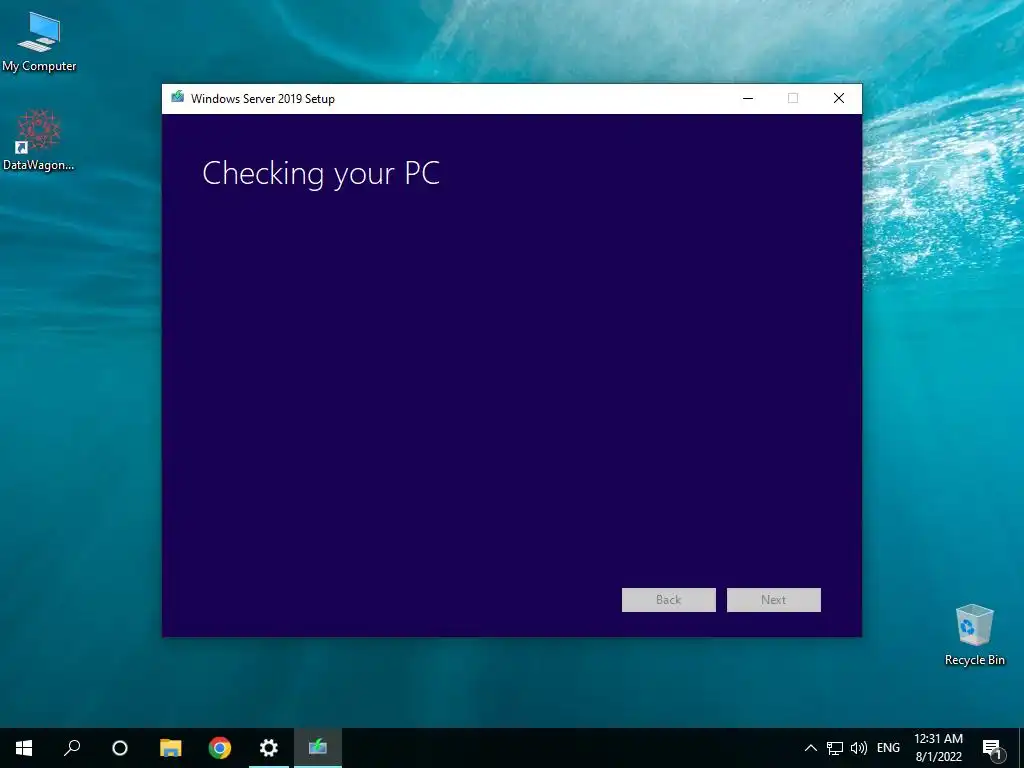Select the Recycle Bin icon
1024x768 pixels.
[x=974, y=635]
